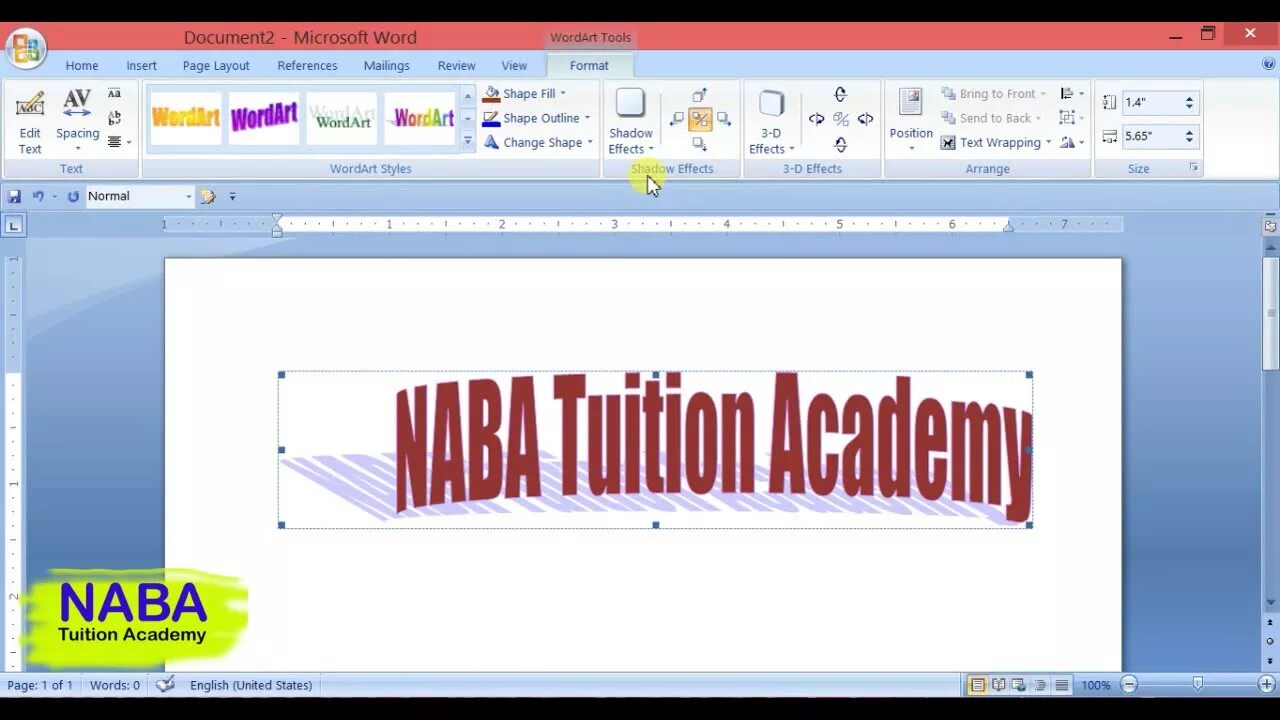This screenshot has width=1280, height=720.
Task: Nudge Shadow Up icon
Action: point(699,96)
